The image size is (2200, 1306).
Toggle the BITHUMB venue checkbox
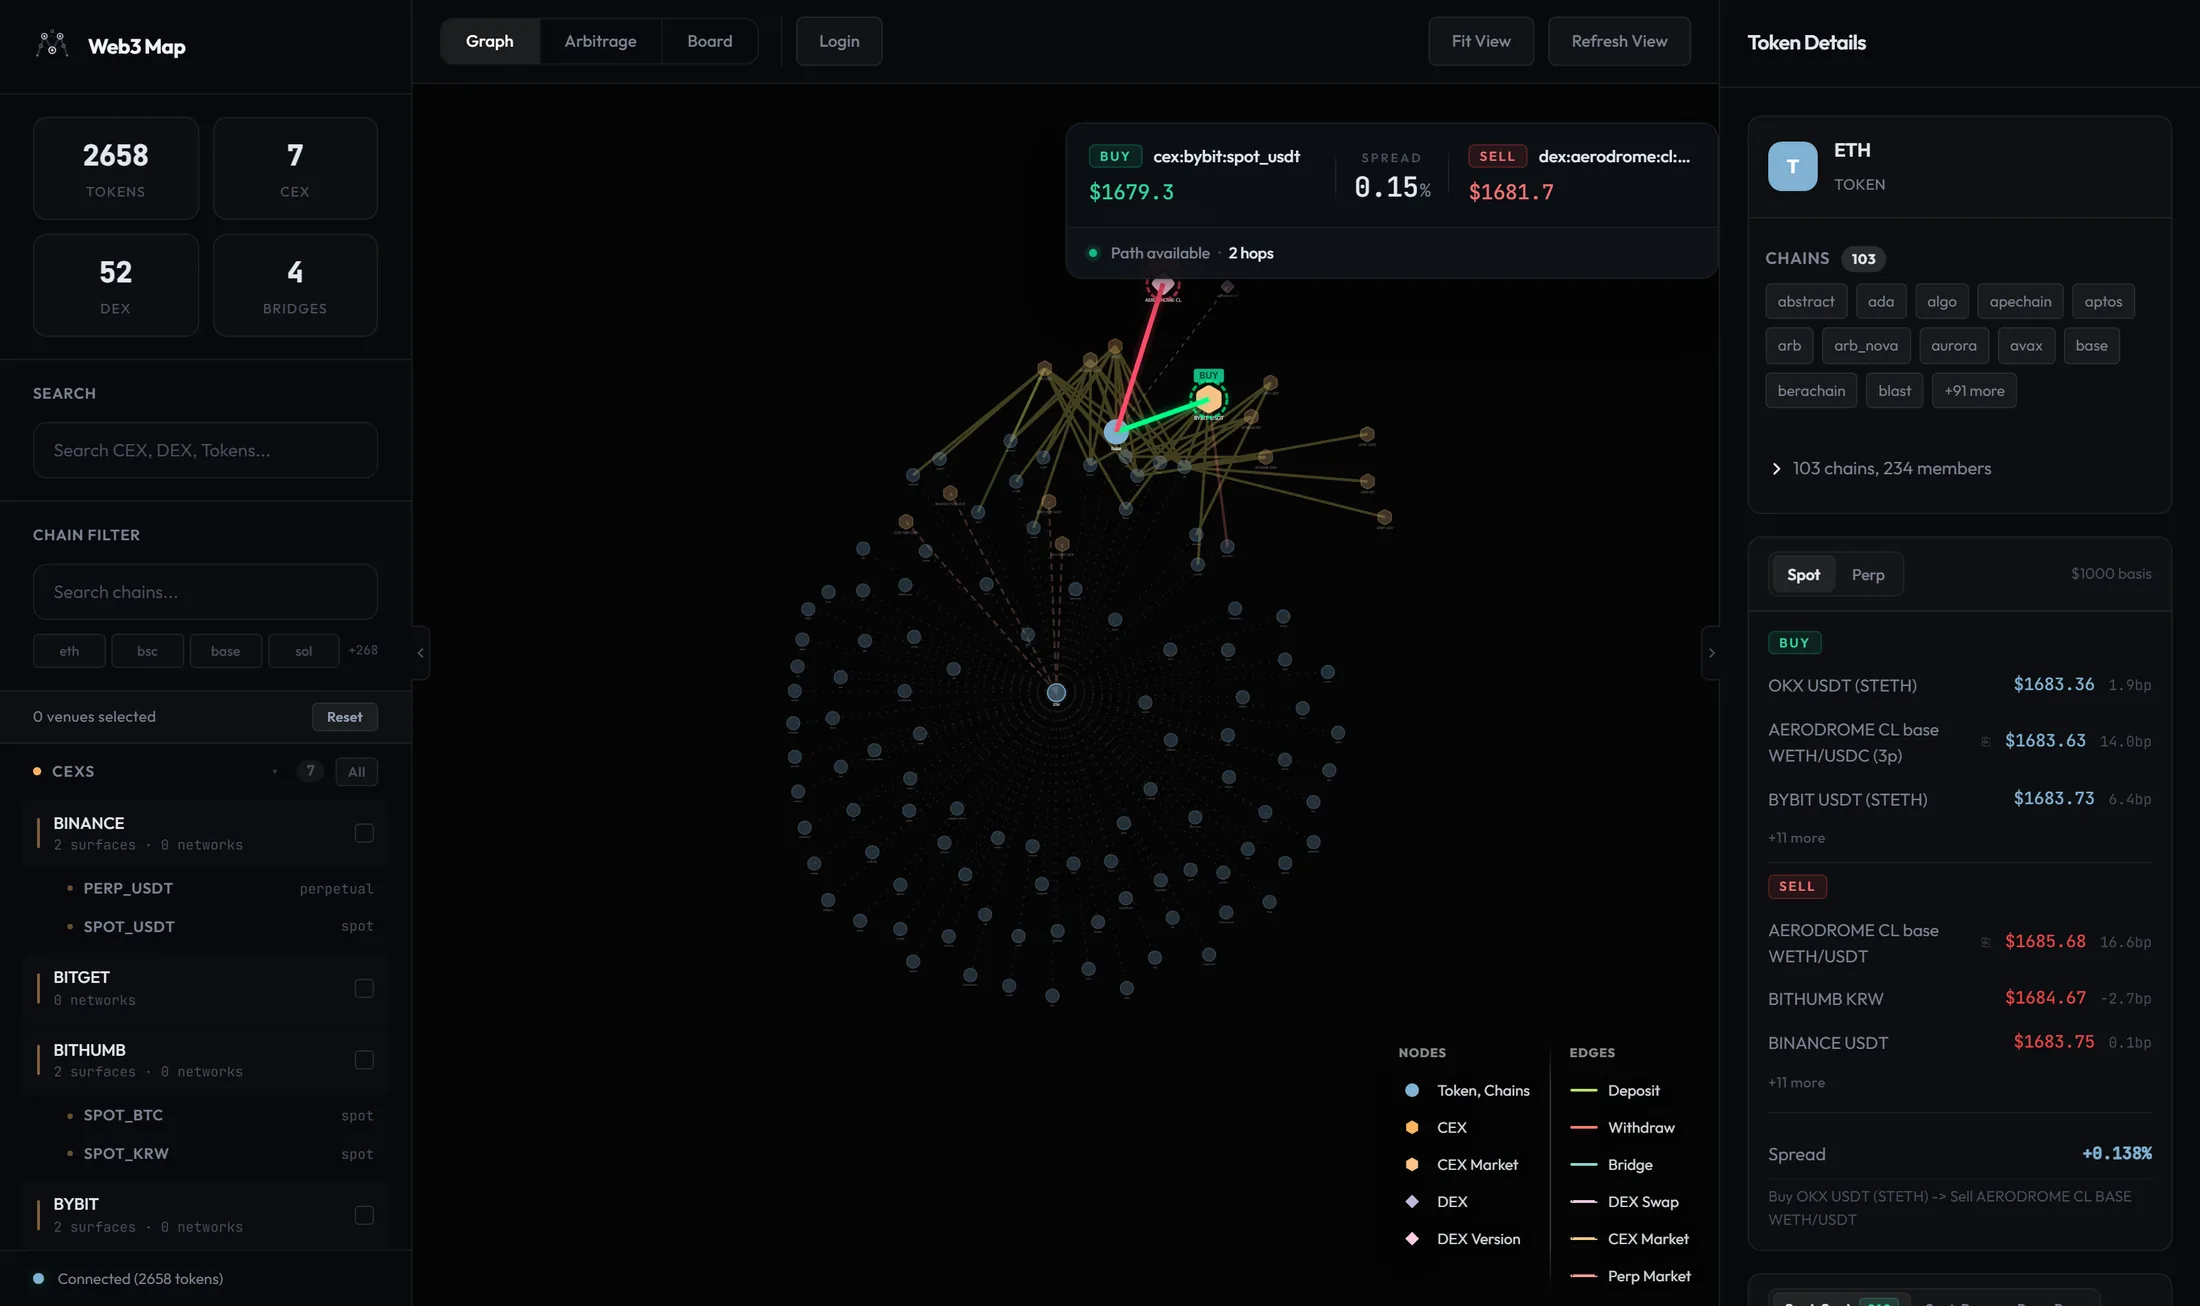pos(364,1059)
